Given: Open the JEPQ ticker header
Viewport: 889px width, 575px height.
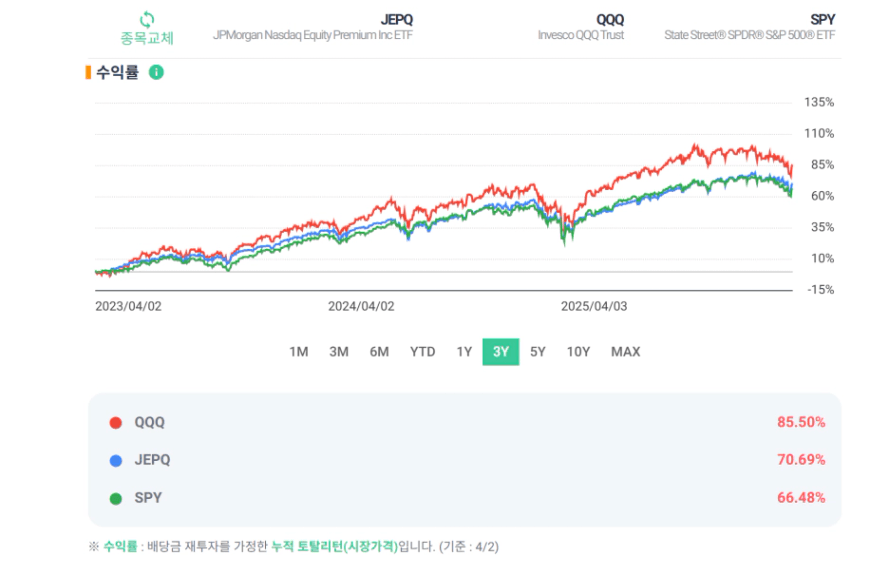Looking at the screenshot, I should pos(397,19).
